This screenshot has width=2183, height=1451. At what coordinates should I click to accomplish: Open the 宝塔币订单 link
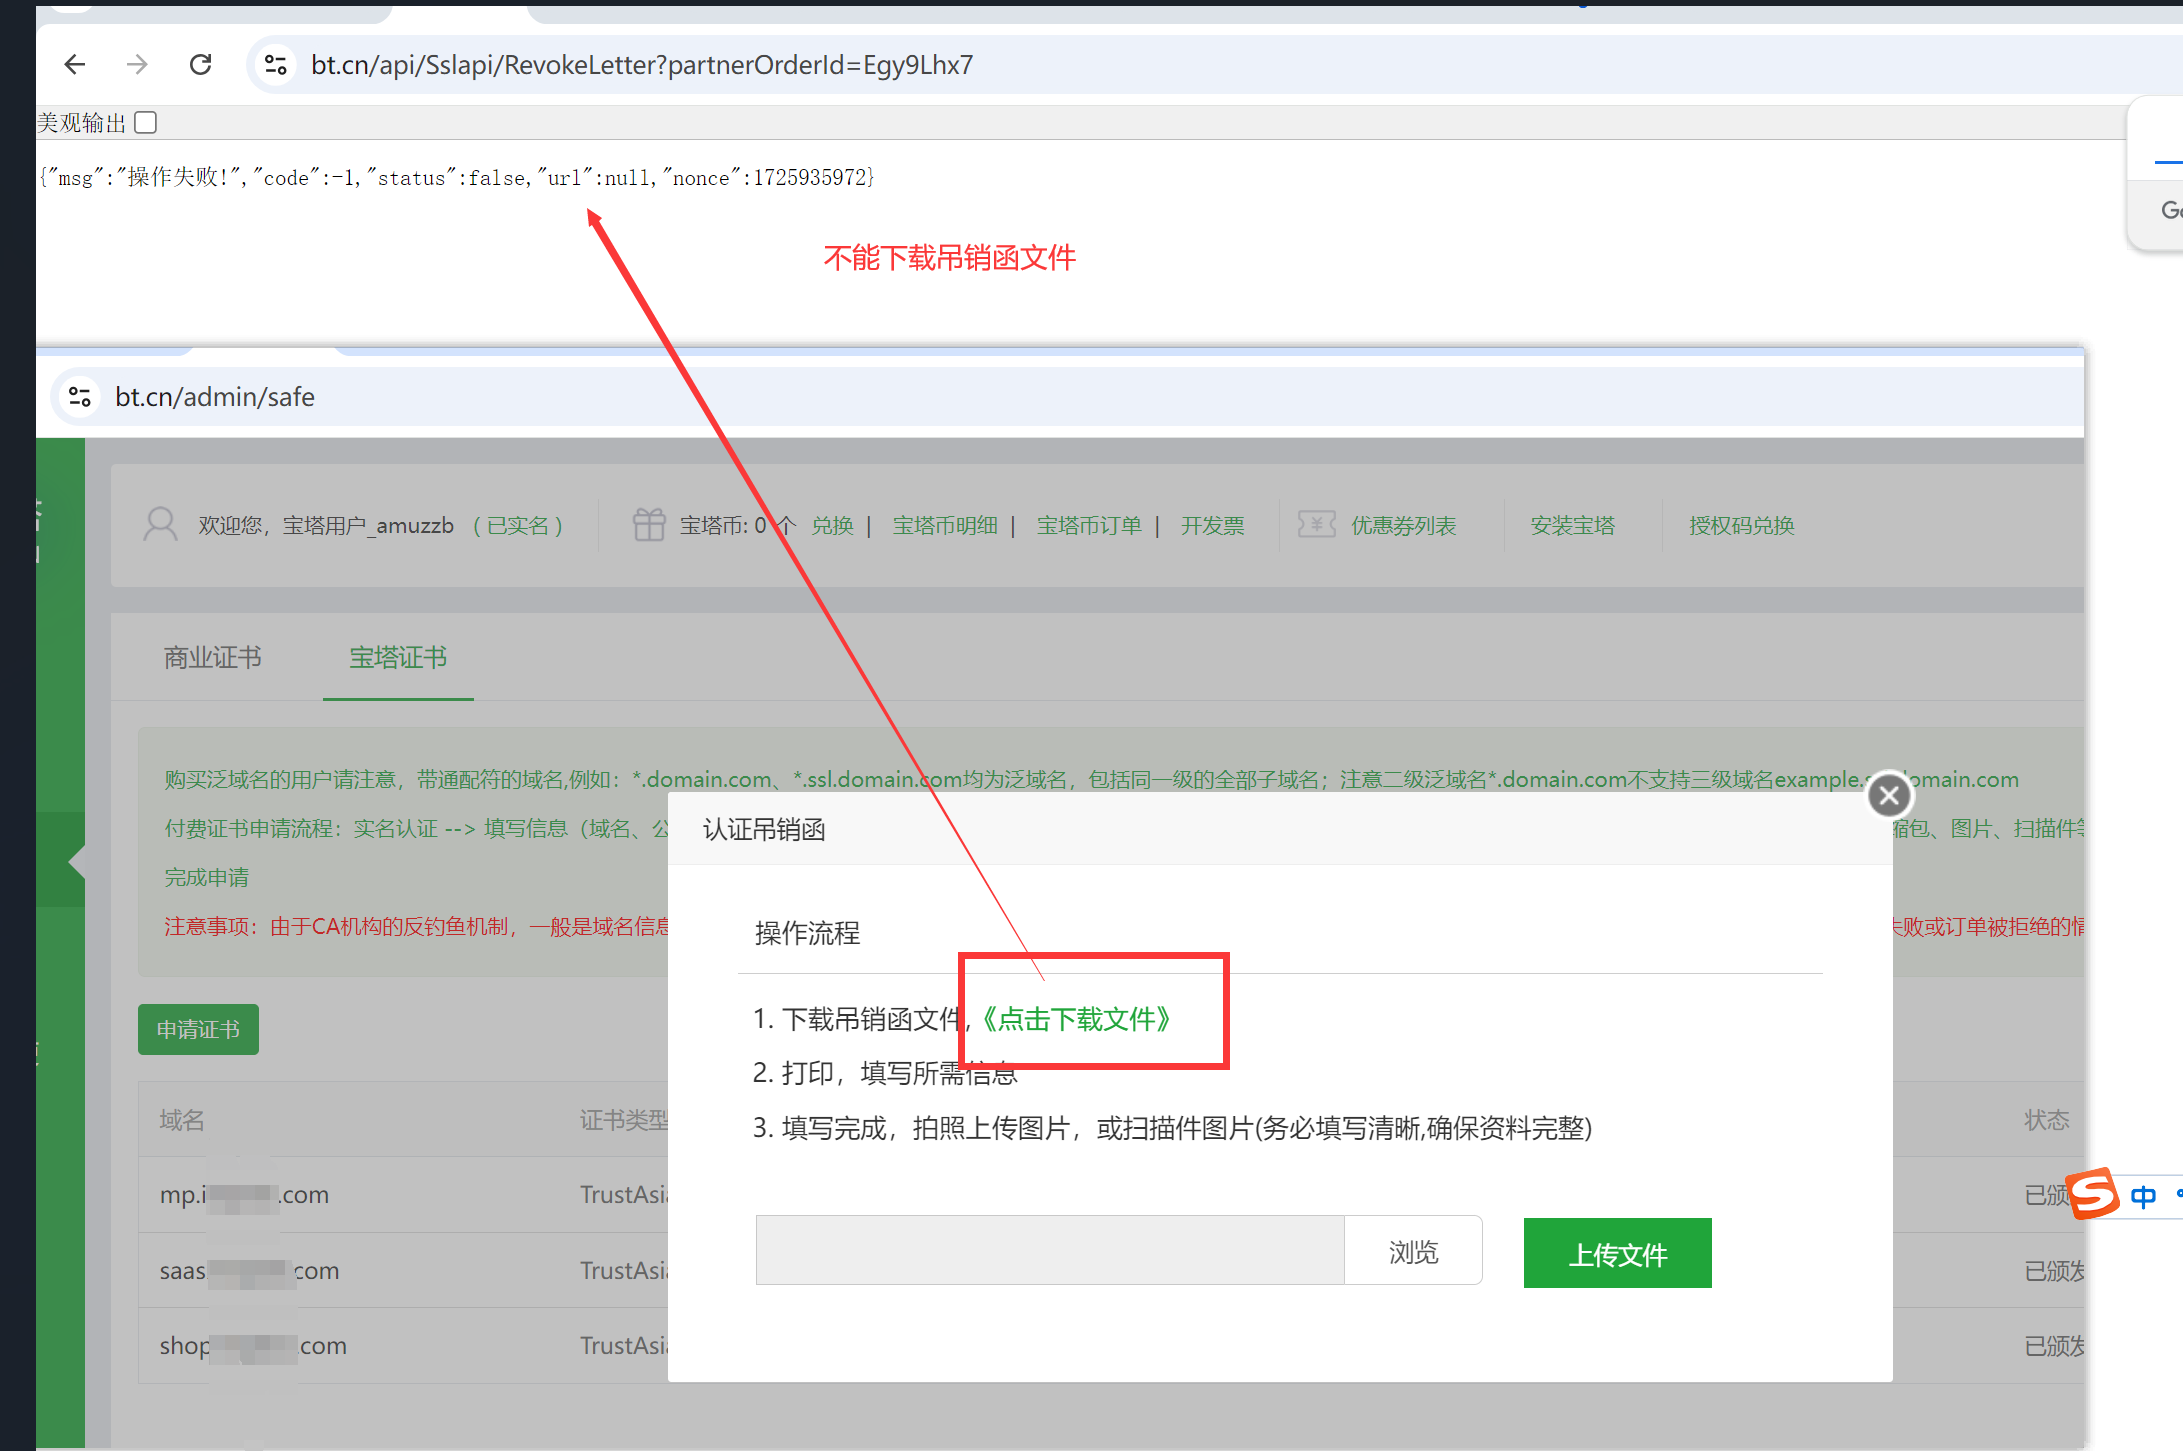(x=1089, y=525)
